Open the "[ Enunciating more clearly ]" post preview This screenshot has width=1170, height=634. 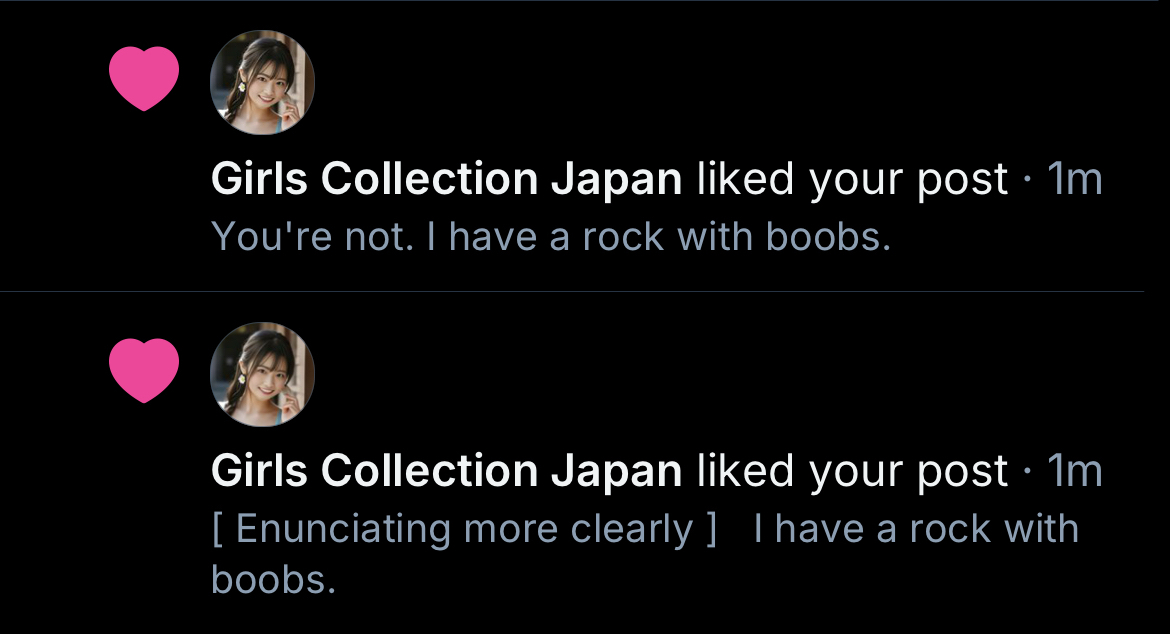click(465, 529)
